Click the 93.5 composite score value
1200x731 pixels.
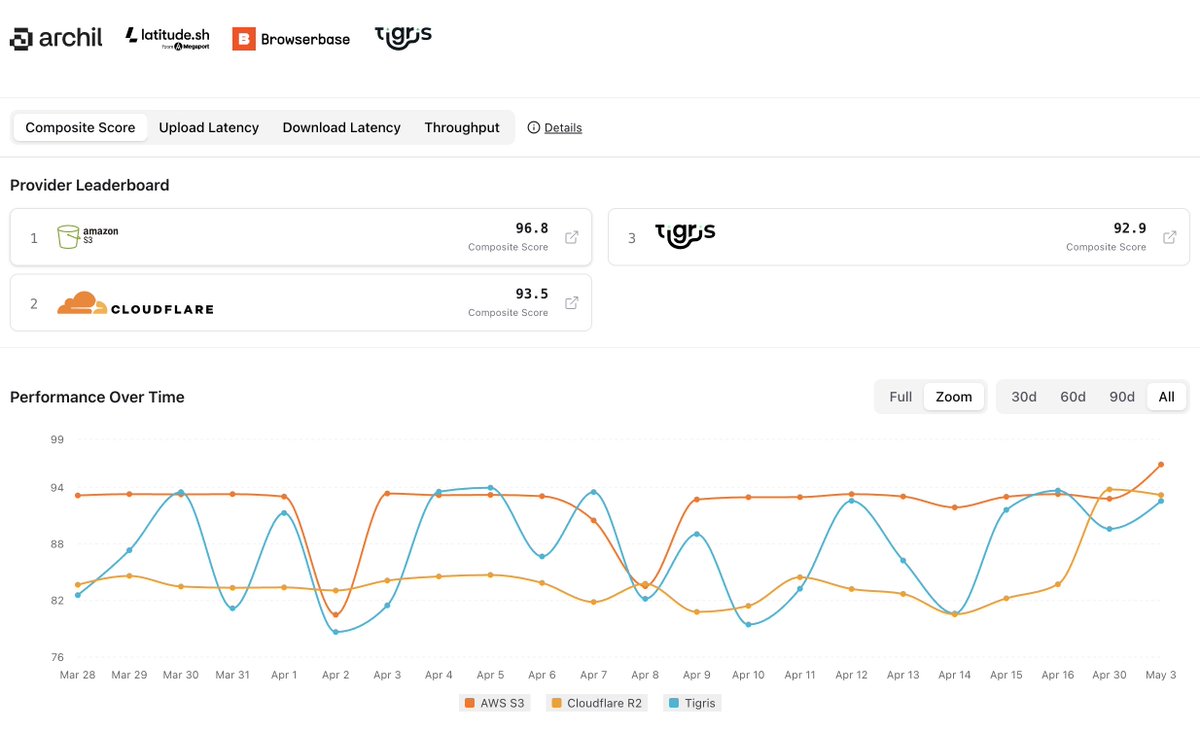point(532,294)
